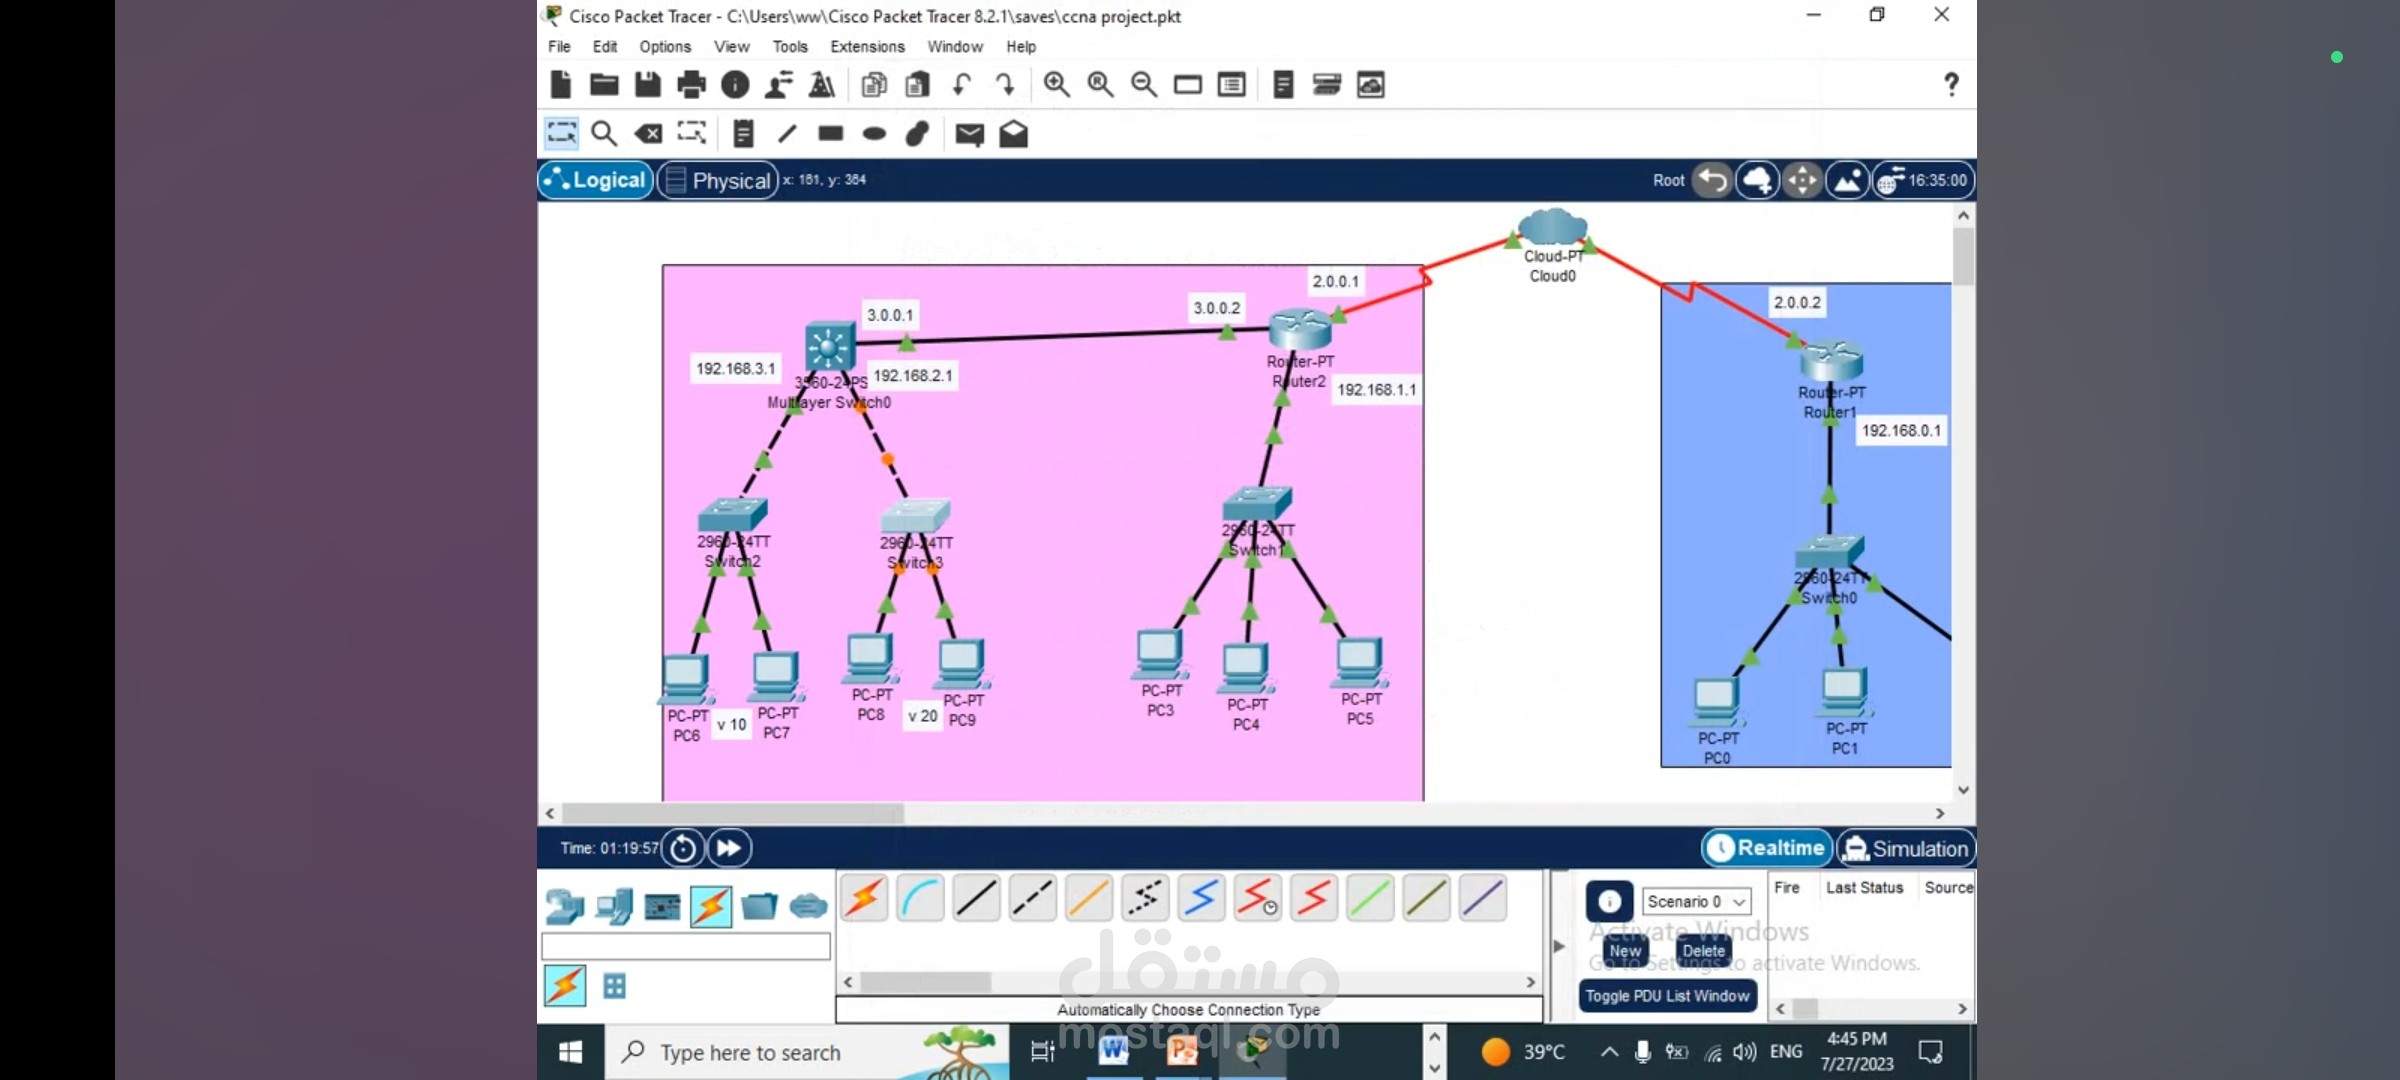
Task: Open the Tools menu
Action: (789, 46)
